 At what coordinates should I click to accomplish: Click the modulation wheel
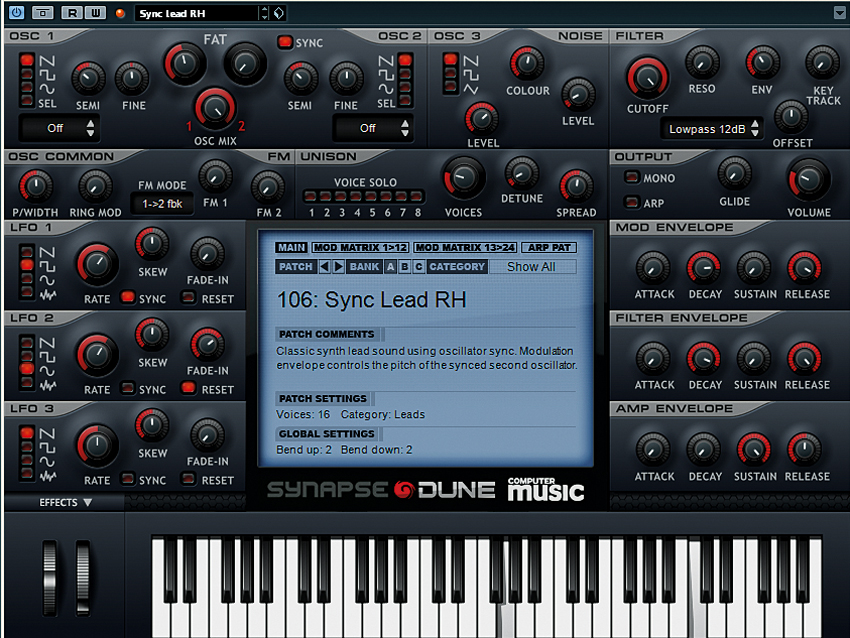pyautogui.click(x=83, y=576)
